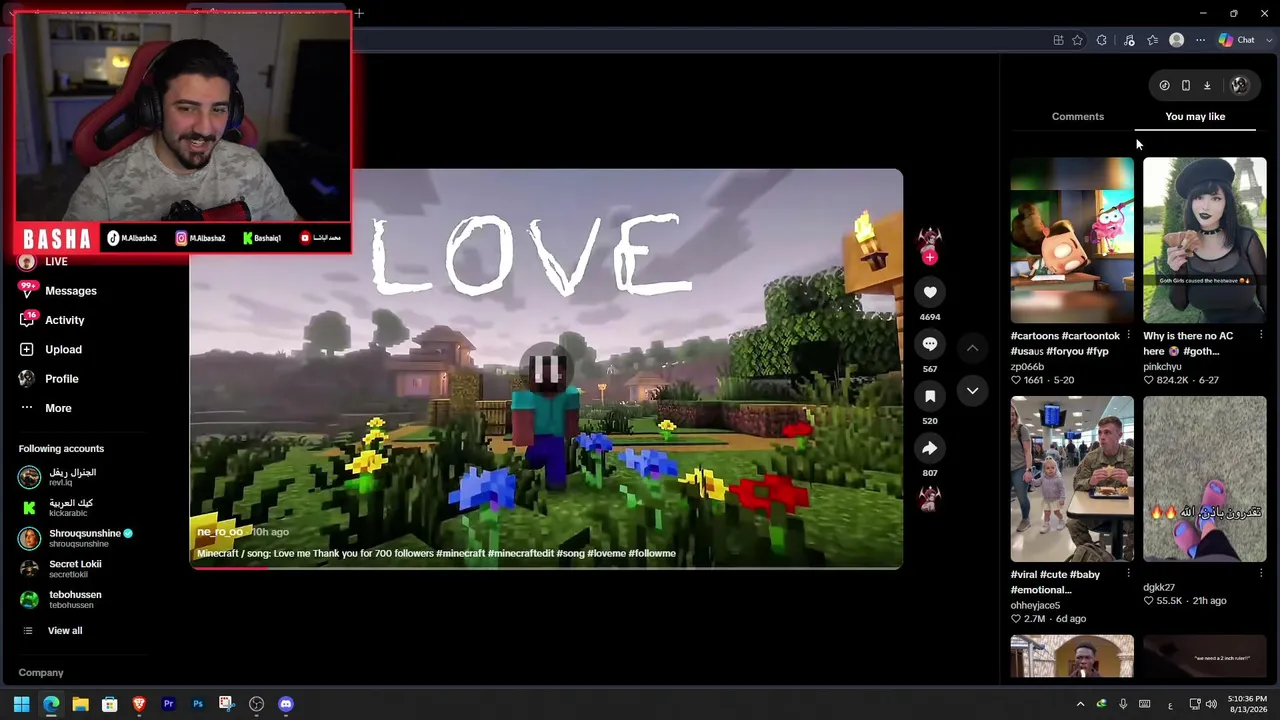Open the browser profile avatar
This screenshot has width=1280, height=720.
click(x=1177, y=40)
